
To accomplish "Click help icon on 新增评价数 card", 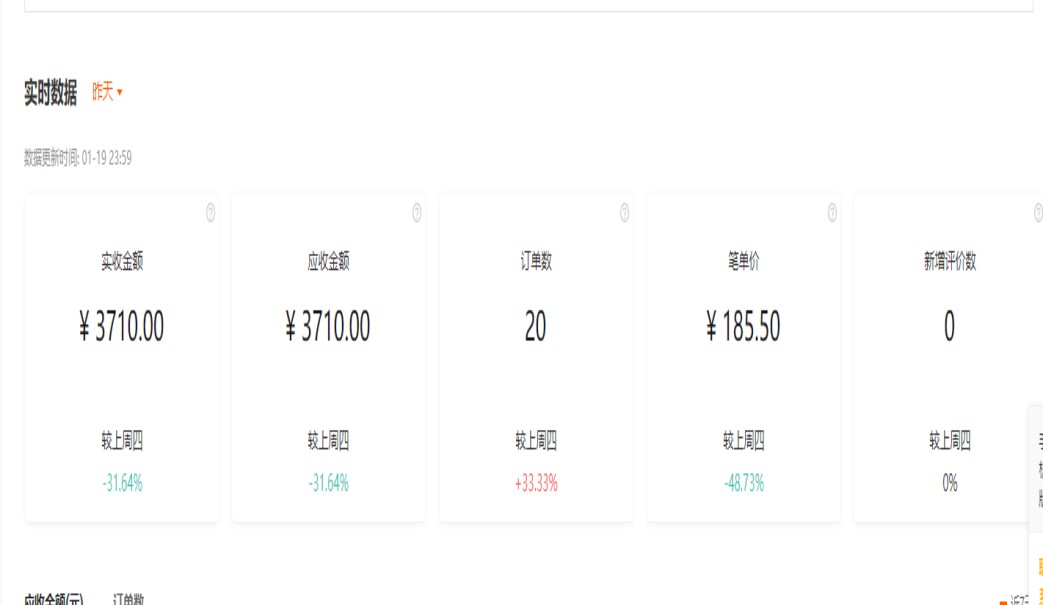I will (x=1038, y=212).
